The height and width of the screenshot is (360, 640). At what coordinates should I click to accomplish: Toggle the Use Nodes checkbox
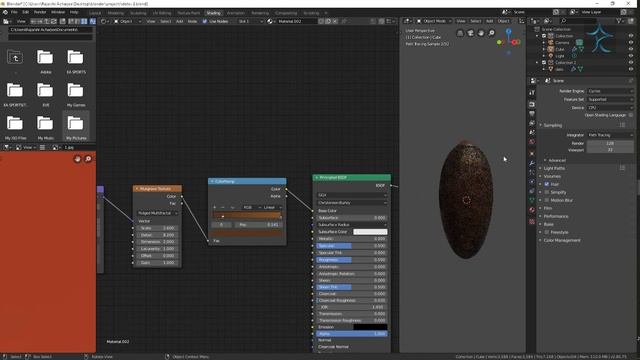[x=205, y=21]
